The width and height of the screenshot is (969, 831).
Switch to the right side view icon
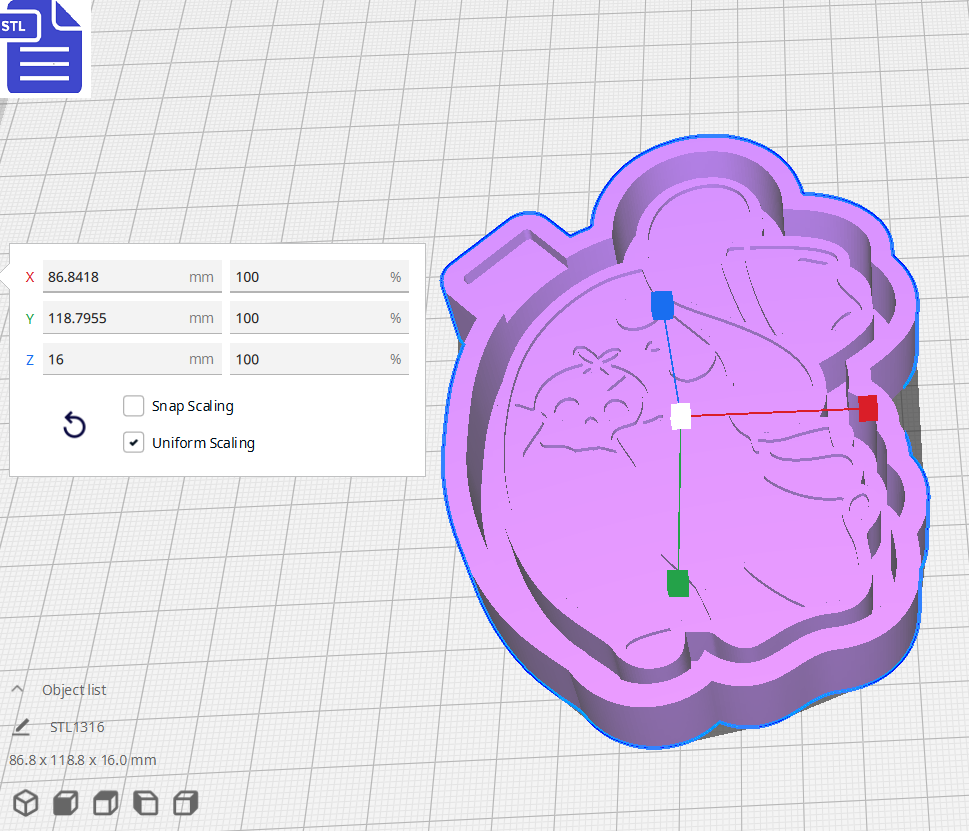tap(185, 803)
